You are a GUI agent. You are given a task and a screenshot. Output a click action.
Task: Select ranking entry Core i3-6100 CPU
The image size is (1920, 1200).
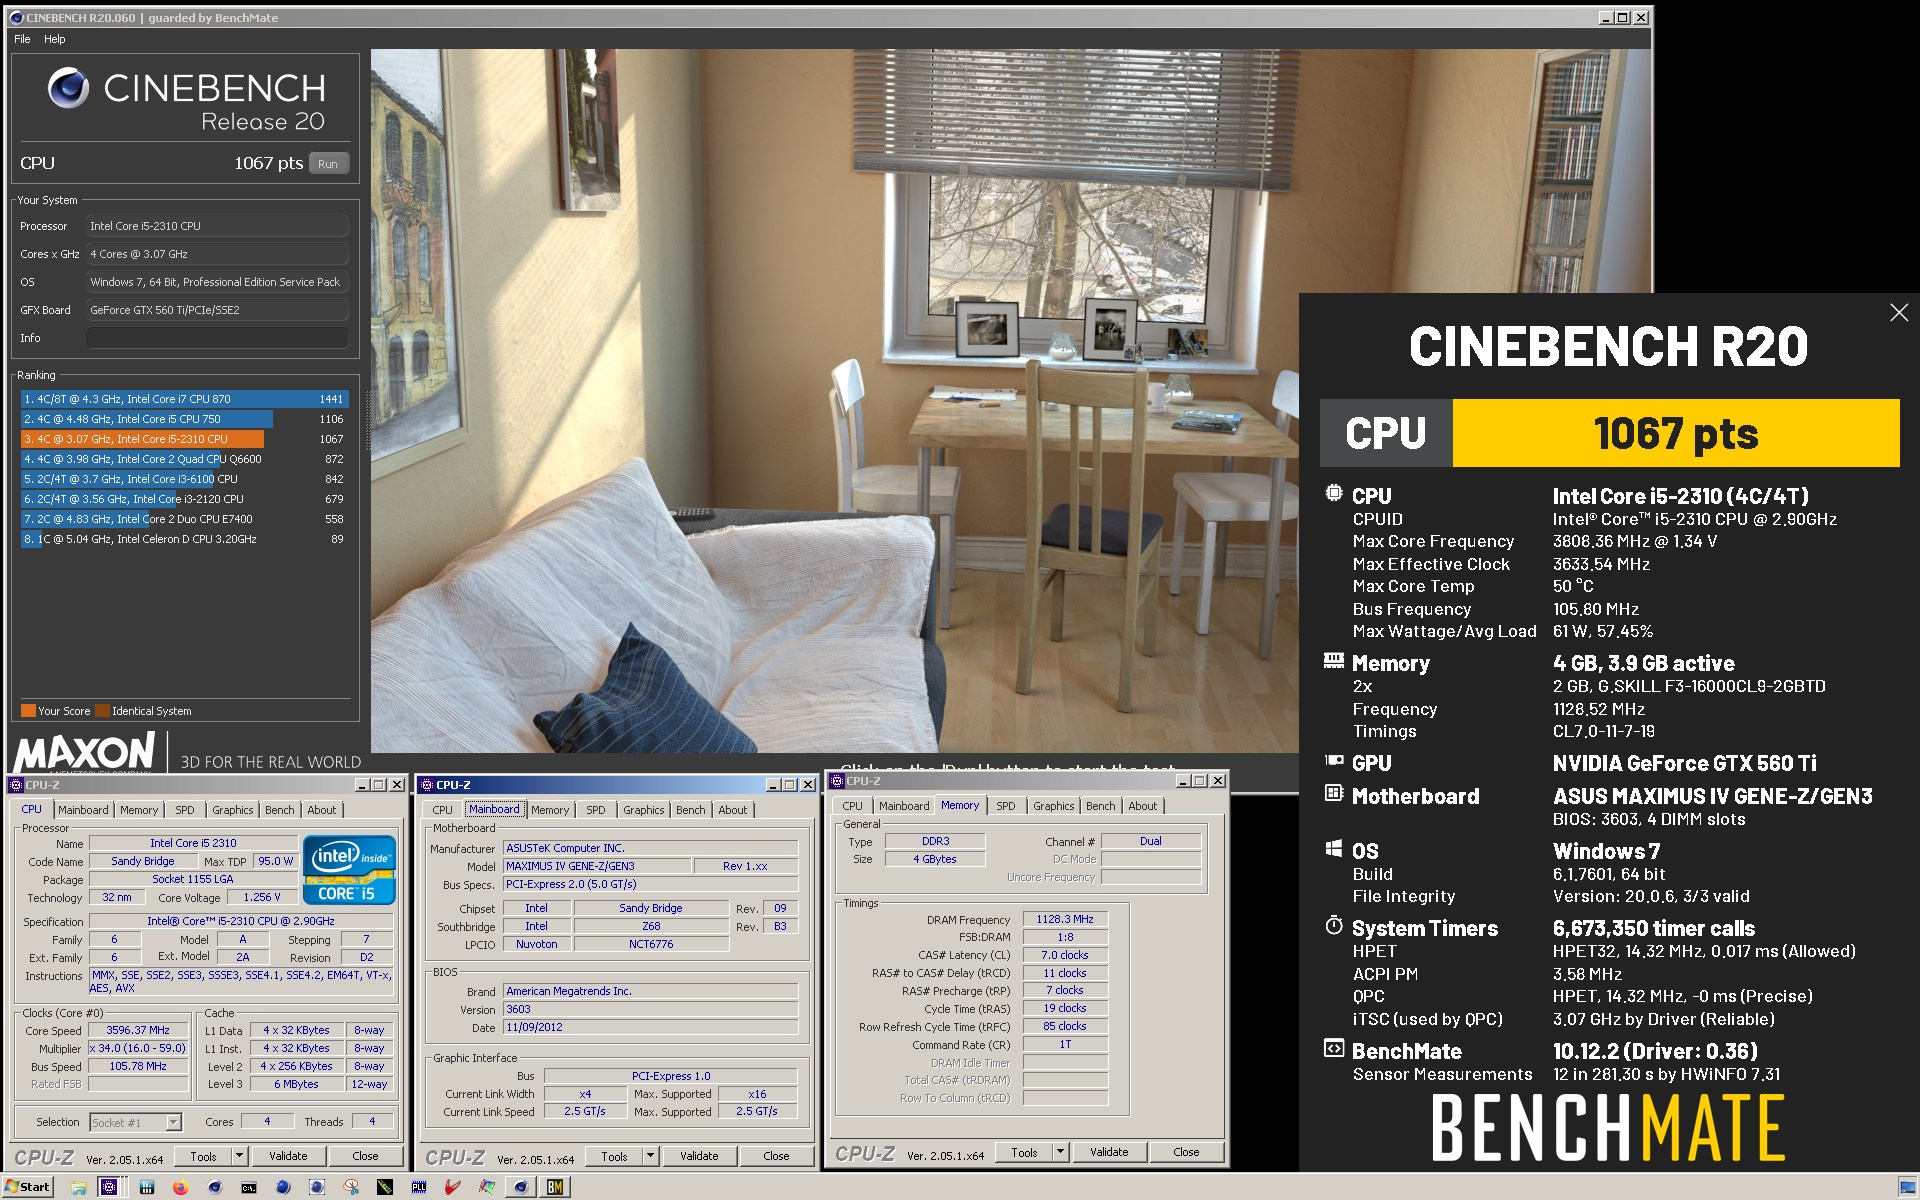click(x=184, y=479)
